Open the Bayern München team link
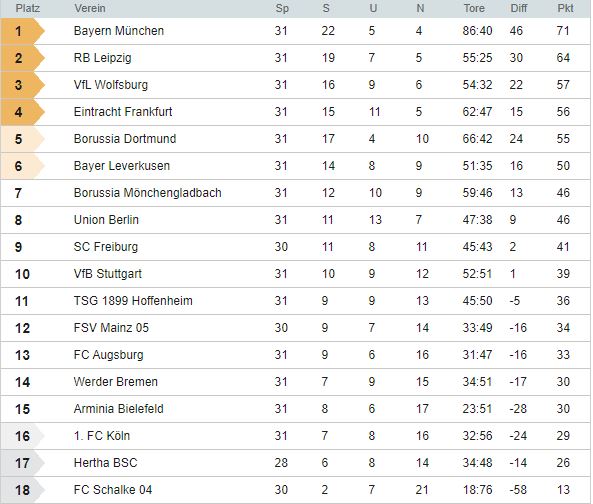 (x=119, y=31)
